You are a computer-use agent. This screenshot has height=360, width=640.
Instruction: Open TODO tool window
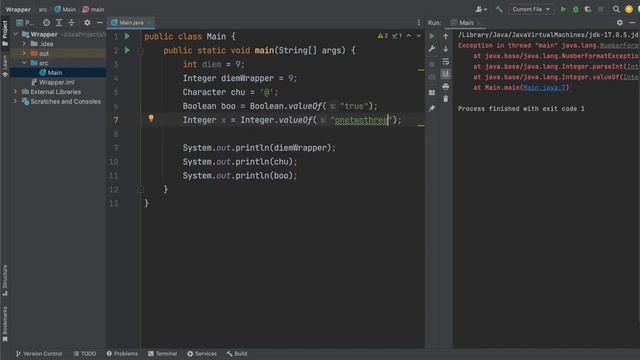click(85, 353)
